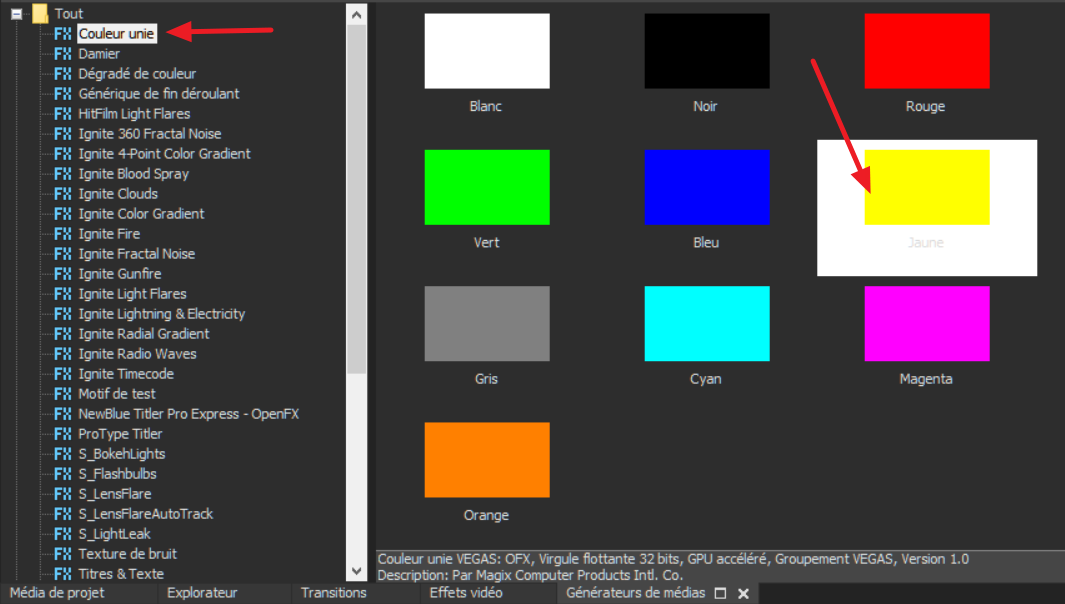Select Générique de fin déroulant
Viewport: 1065px width, 604px height.
(x=159, y=94)
